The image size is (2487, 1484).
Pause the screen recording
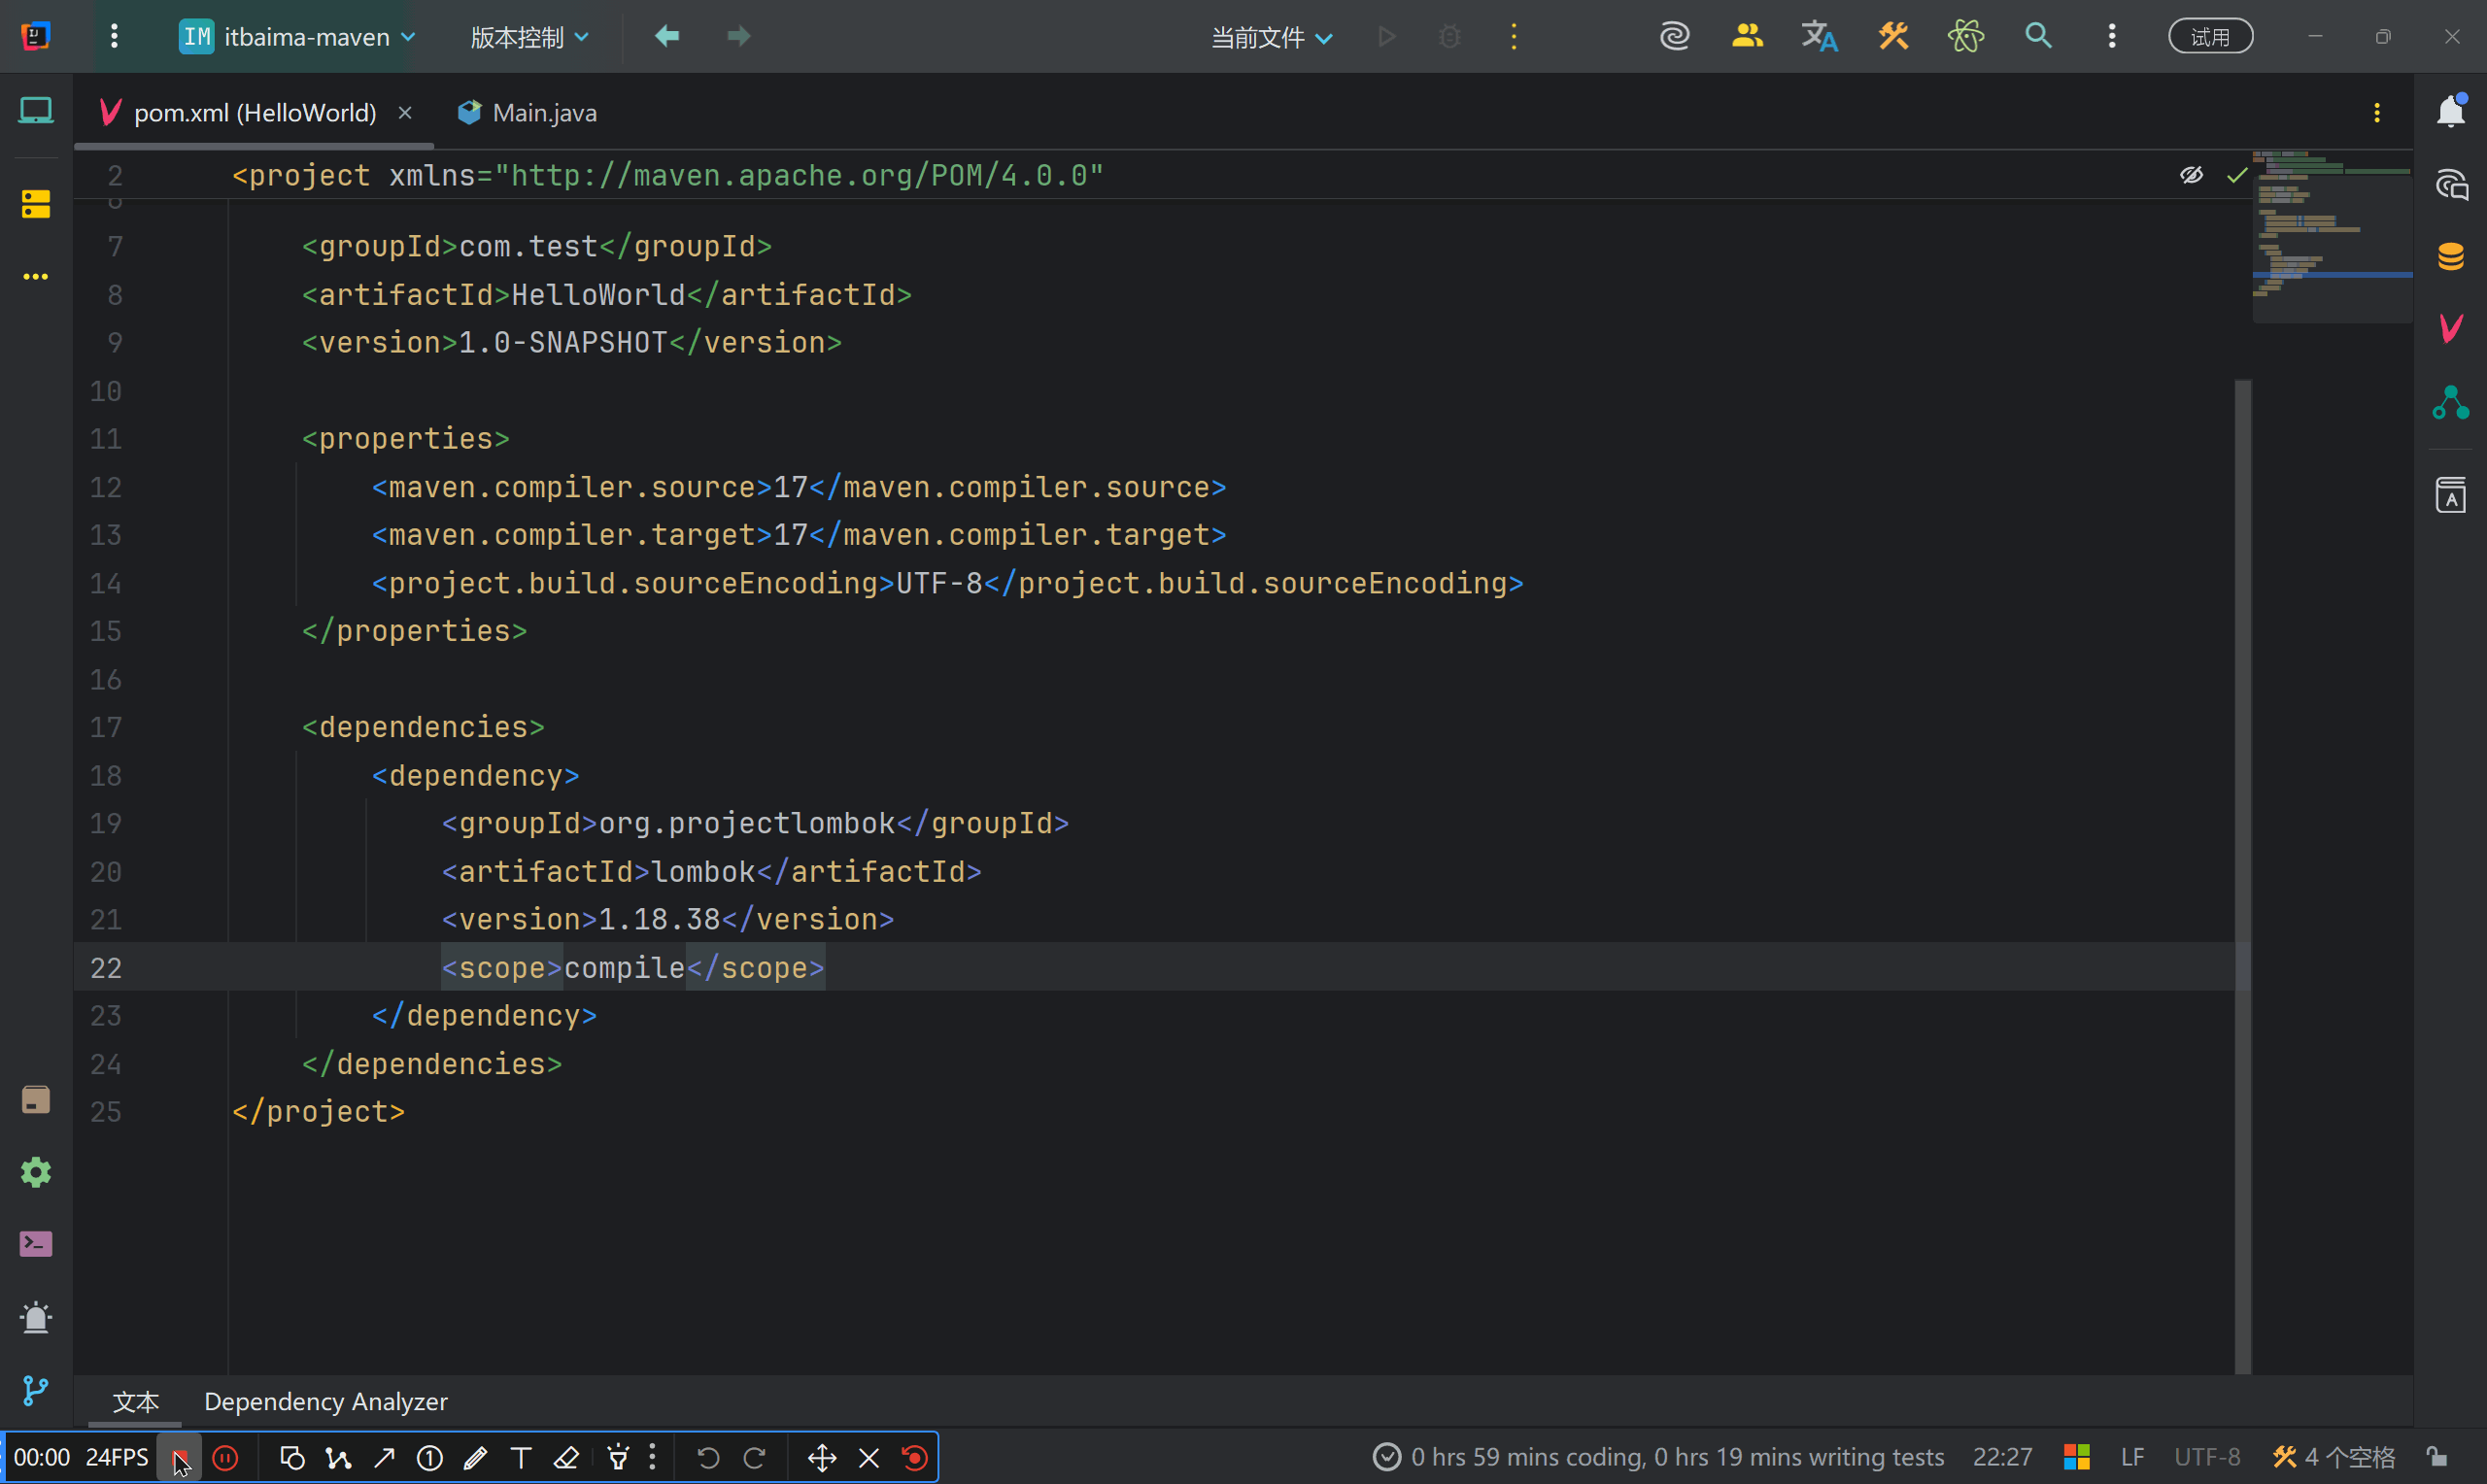click(x=226, y=1458)
